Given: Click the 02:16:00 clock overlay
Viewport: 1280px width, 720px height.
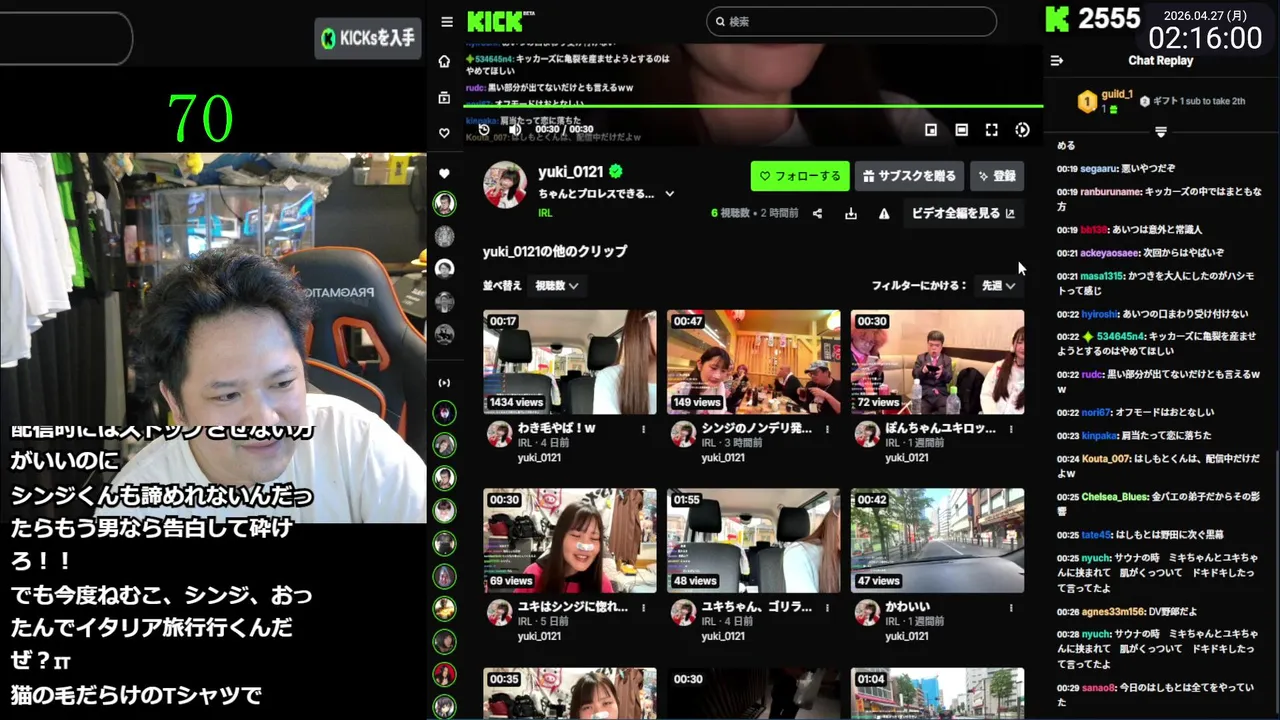Looking at the screenshot, I should click(1205, 38).
